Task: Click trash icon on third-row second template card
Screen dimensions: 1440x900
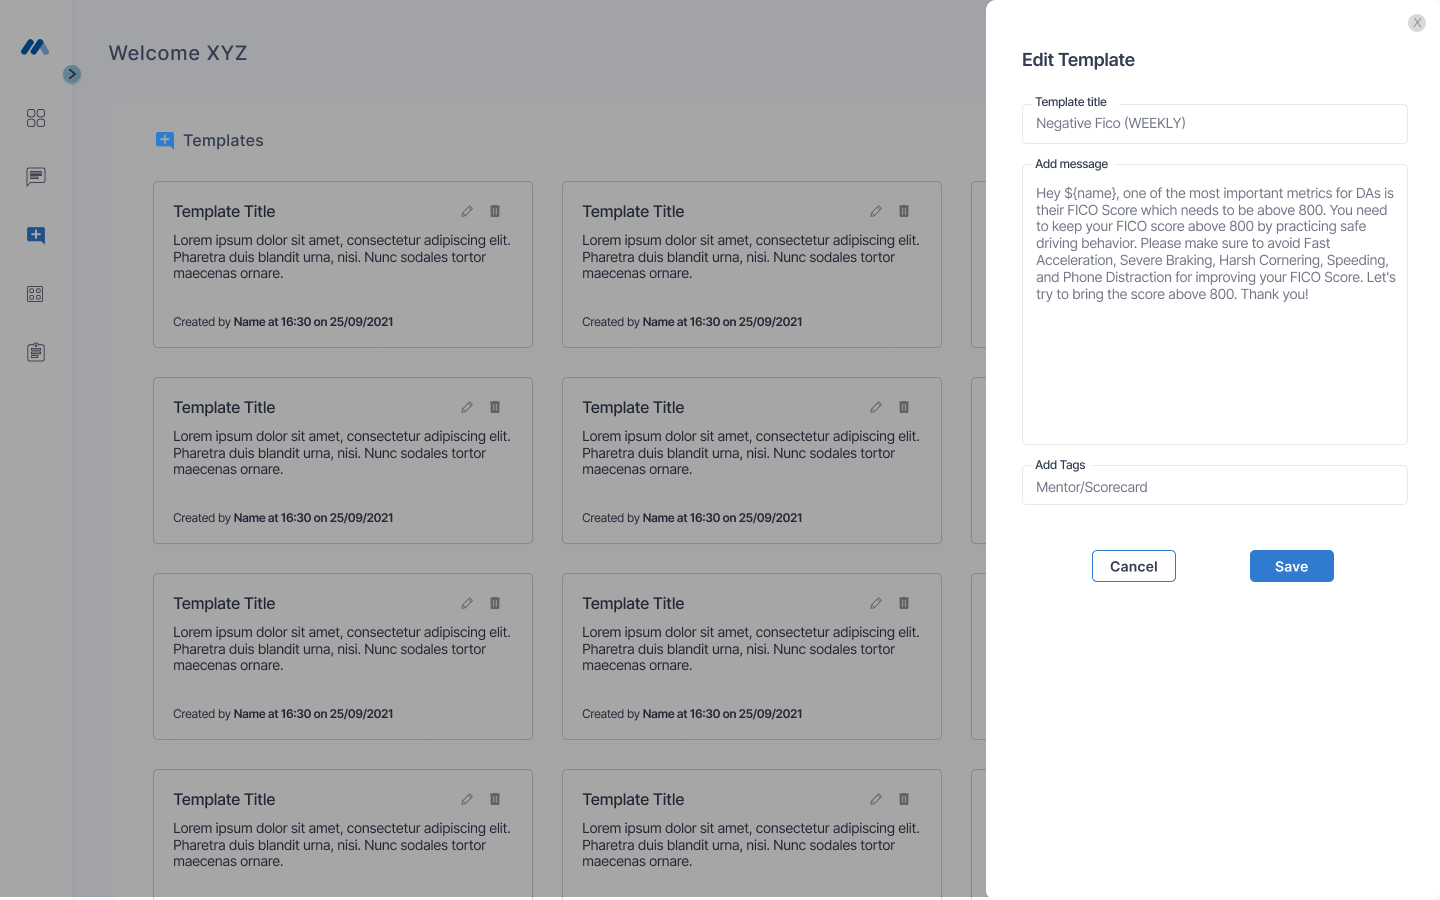Action: point(904,603)
